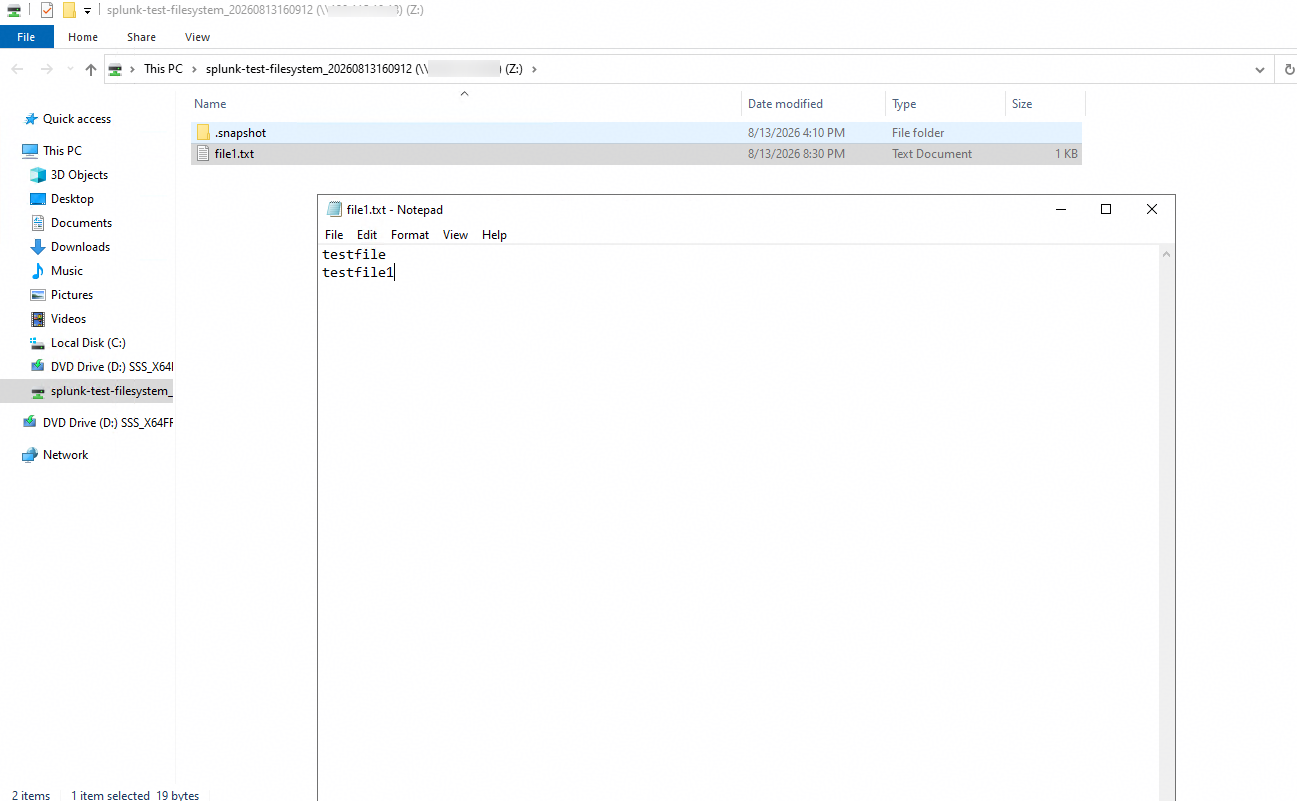Click the Notepad icon in file1.txt title bar
Screen dimensions: 1297x801
[x=335, y=209]
